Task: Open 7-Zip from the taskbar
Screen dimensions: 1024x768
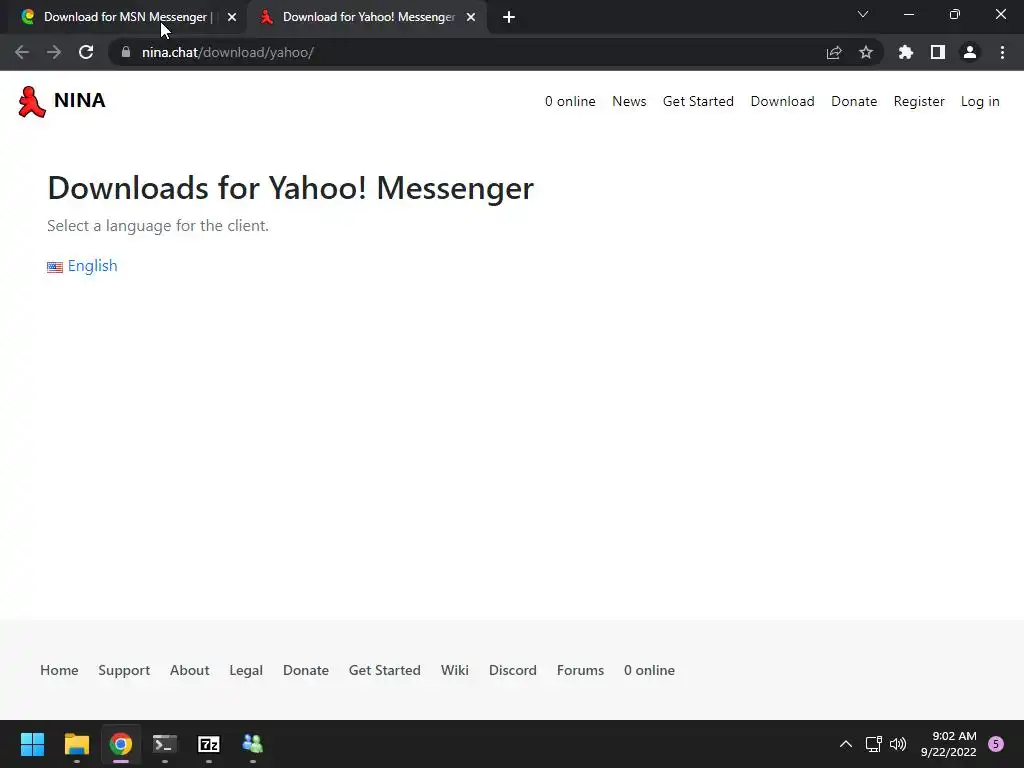Action: coord(209,744)
